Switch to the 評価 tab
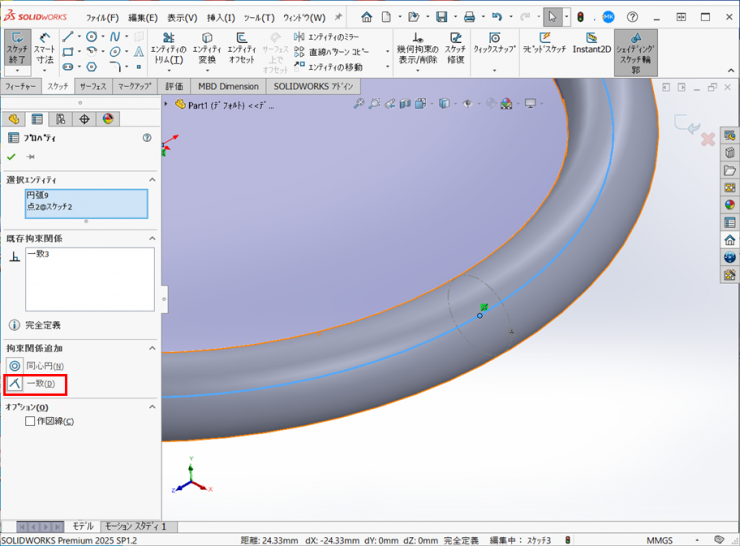This screenshot has height=546, width=740. click(175, 87)
